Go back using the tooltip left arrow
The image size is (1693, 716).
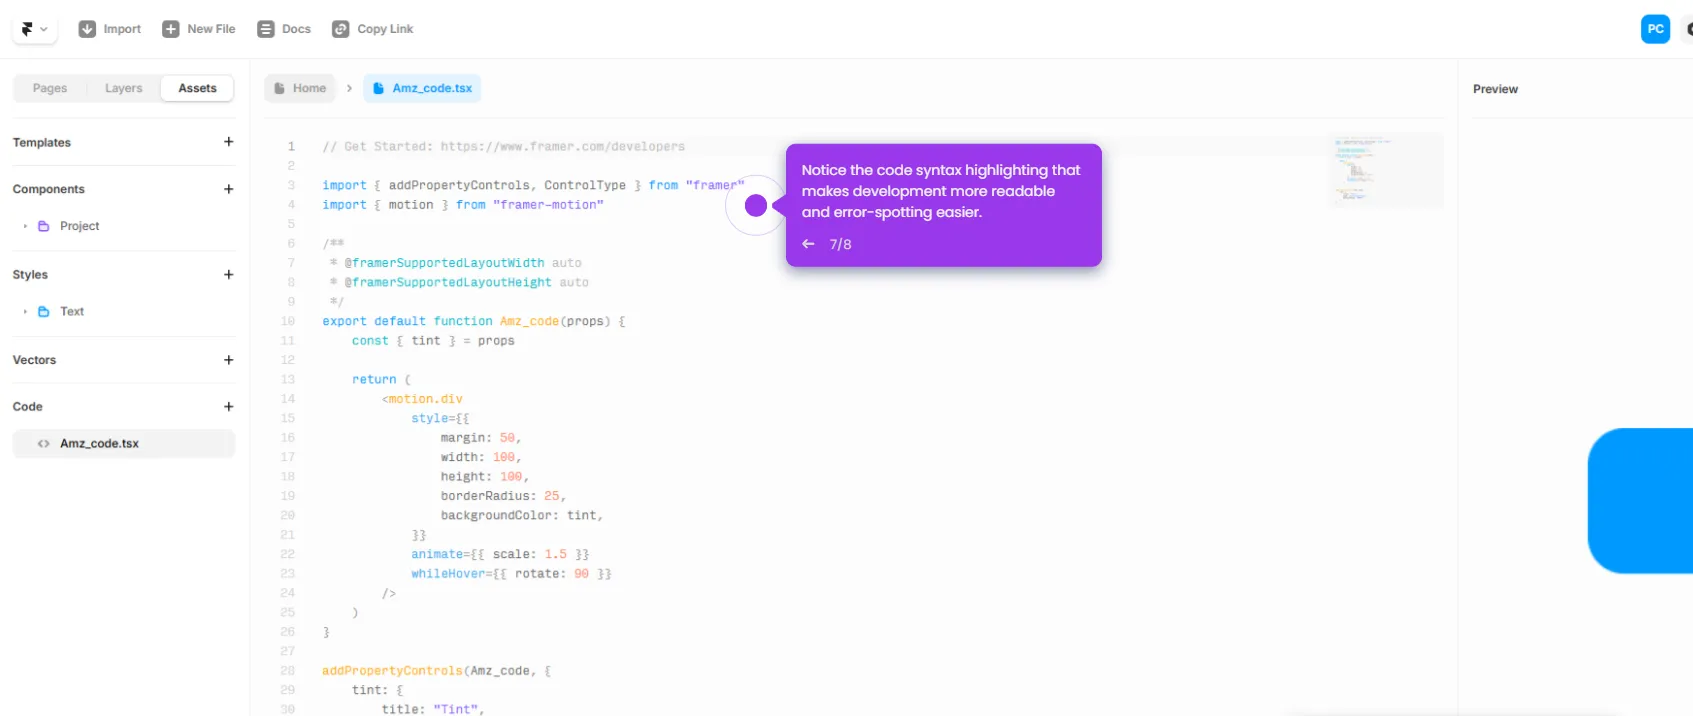[808, 244]
